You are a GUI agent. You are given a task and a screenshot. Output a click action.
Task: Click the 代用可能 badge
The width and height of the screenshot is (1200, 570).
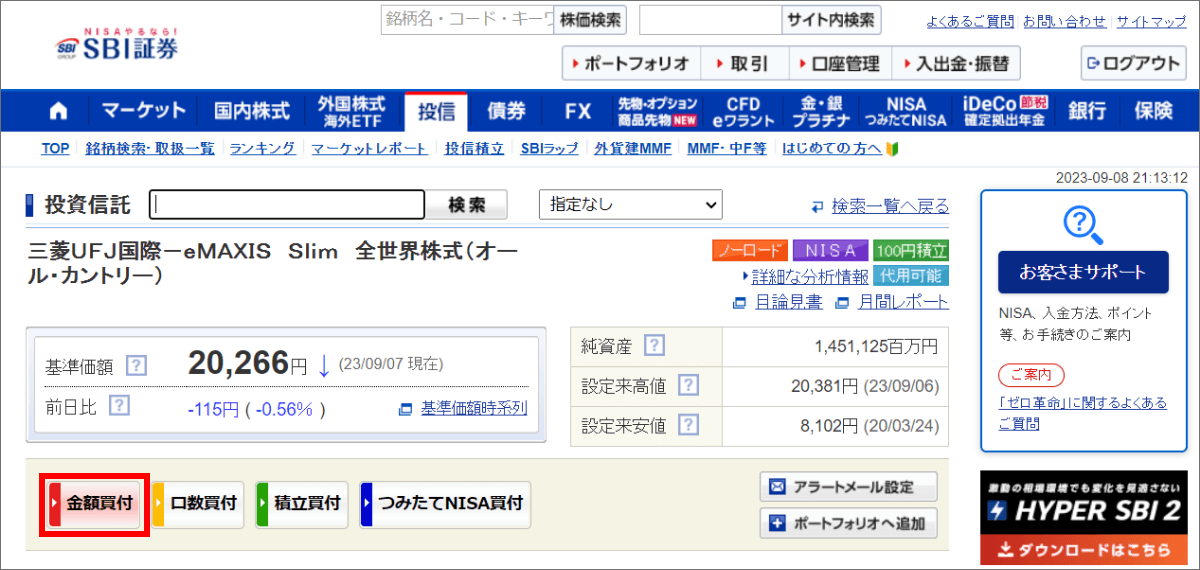[910, 276]
